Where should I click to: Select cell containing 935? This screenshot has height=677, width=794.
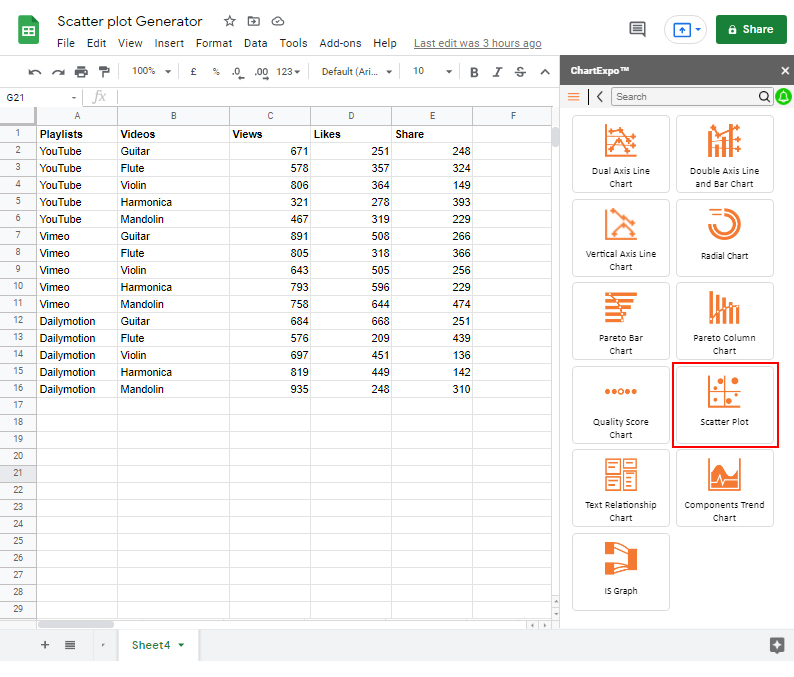click(270, 389)
